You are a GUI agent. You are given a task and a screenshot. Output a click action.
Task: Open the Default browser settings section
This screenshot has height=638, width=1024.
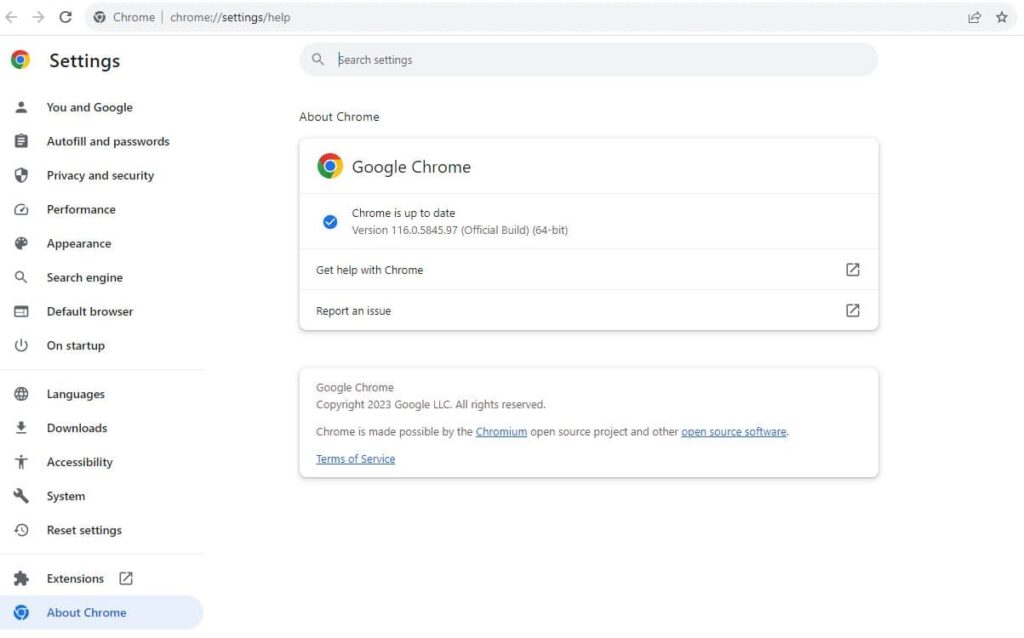(89, 311)
